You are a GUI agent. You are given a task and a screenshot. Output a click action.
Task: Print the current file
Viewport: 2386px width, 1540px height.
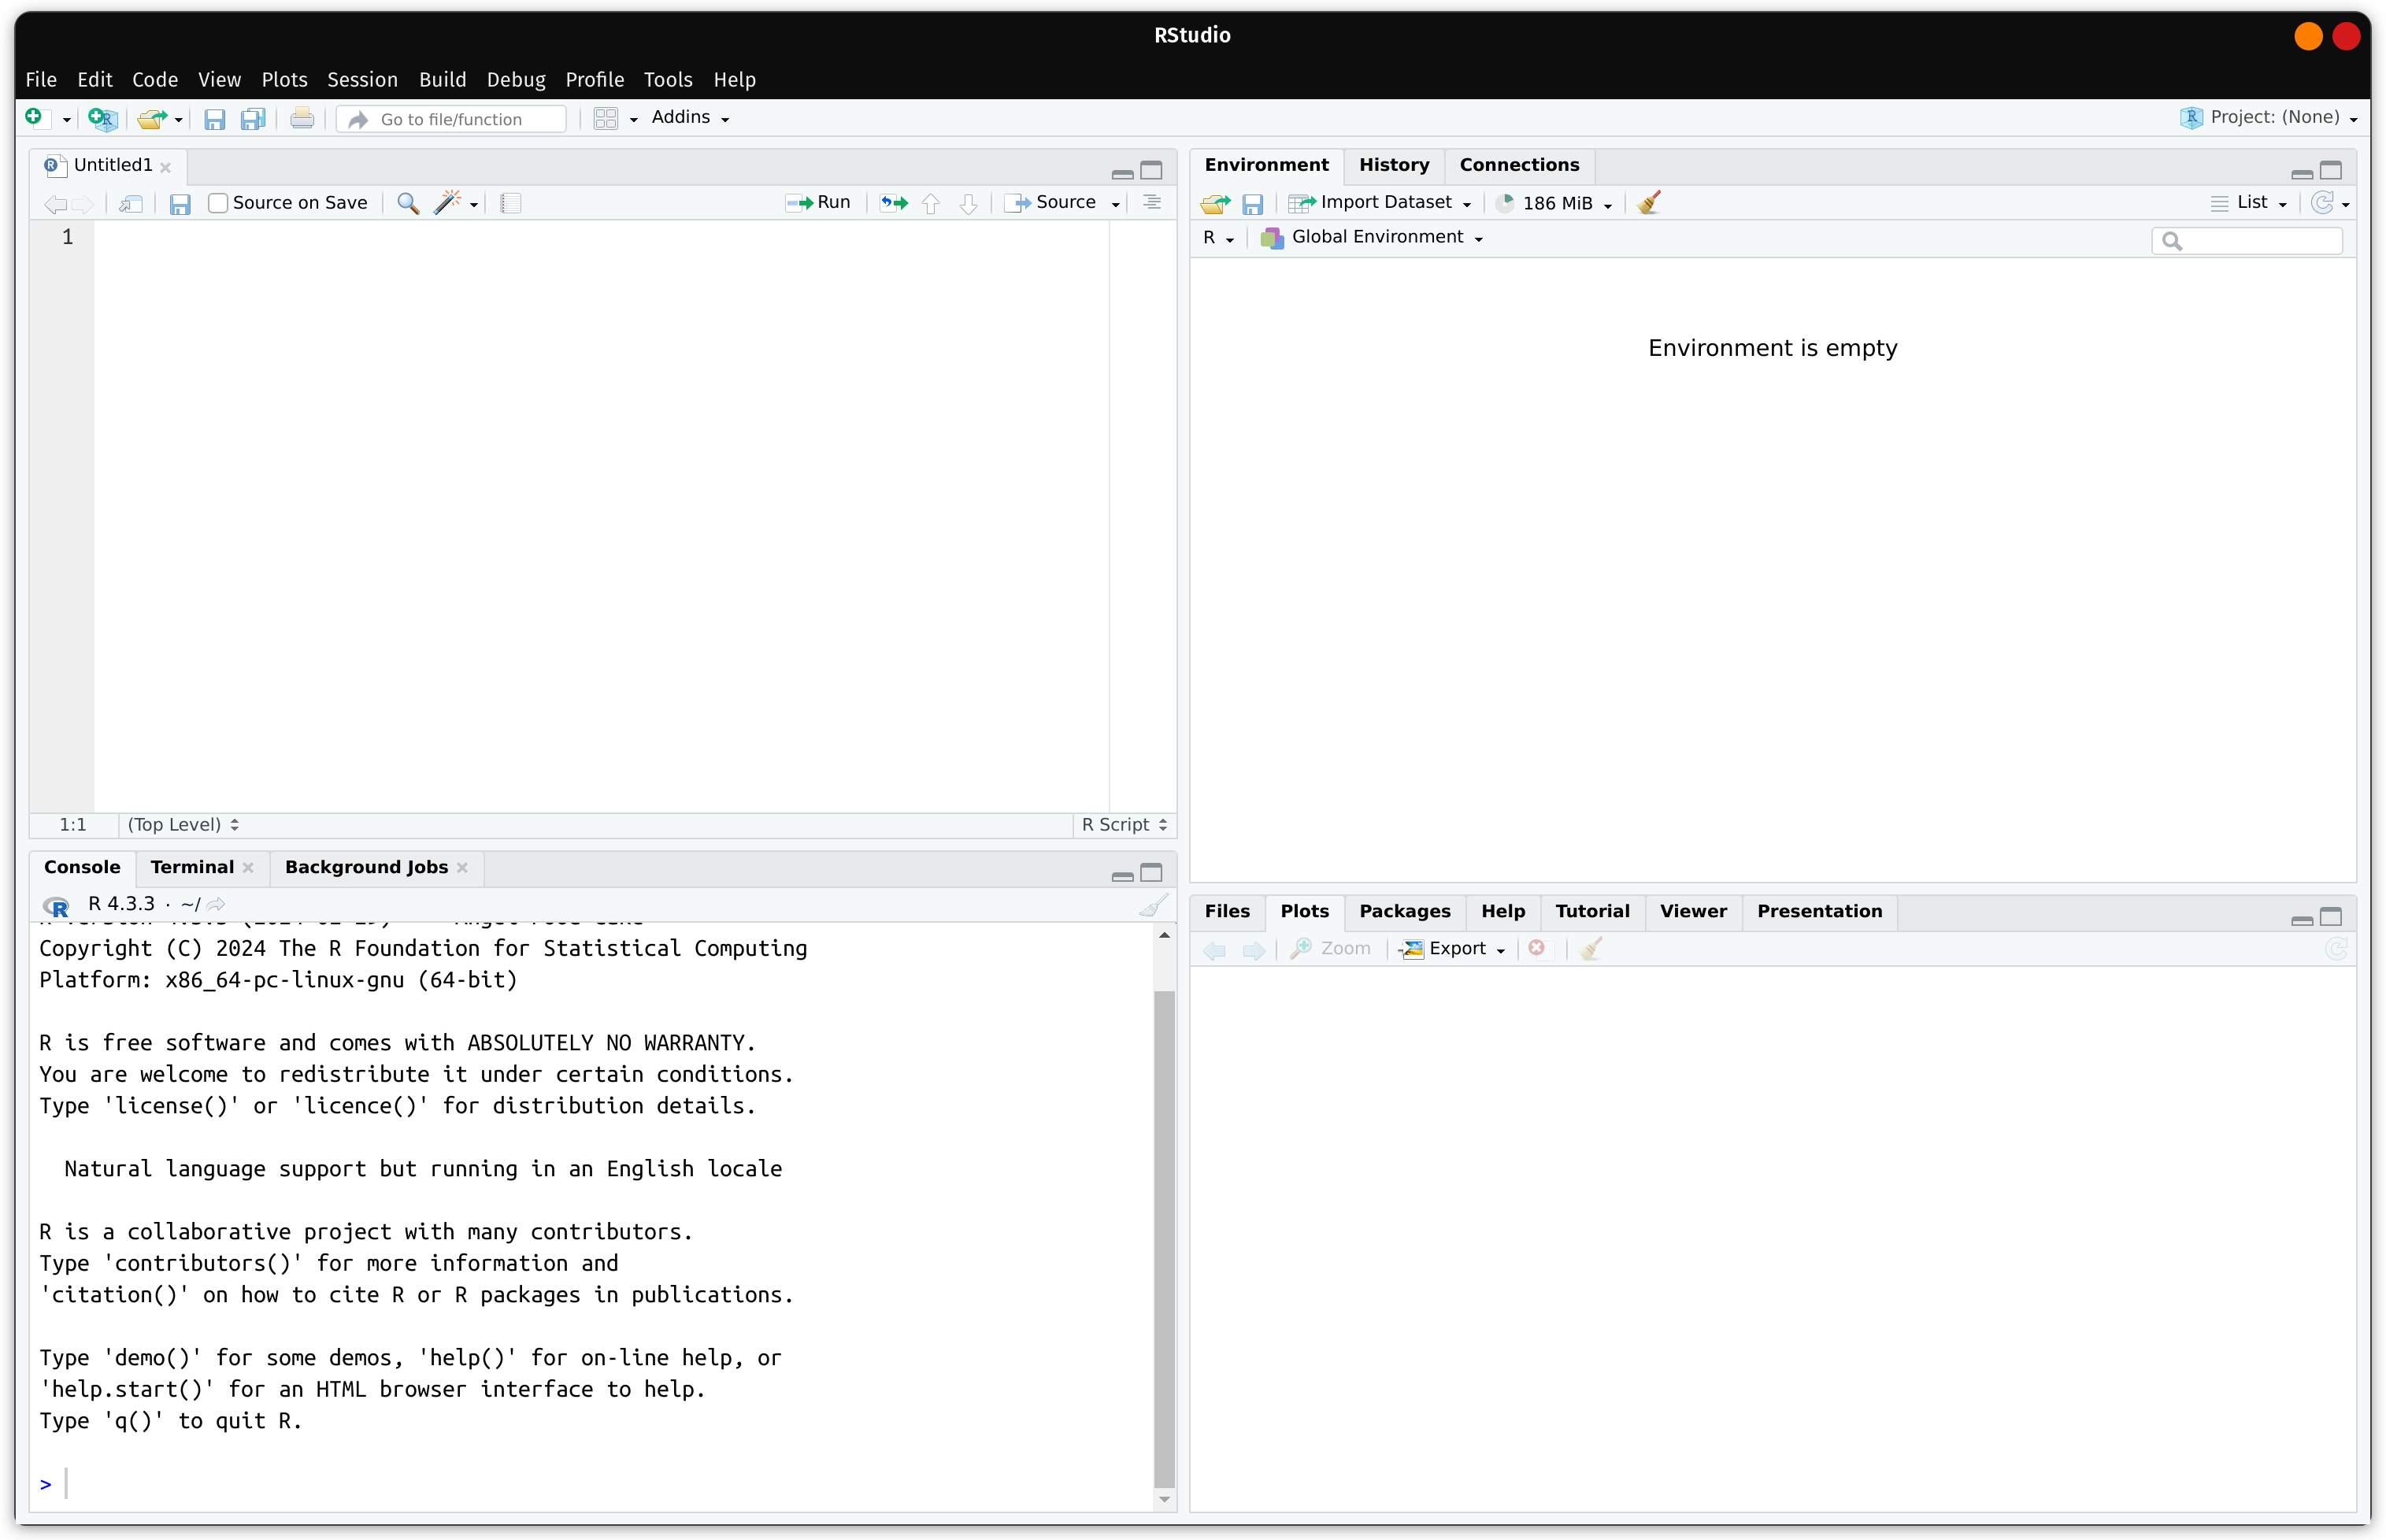[x=302, y=118]
